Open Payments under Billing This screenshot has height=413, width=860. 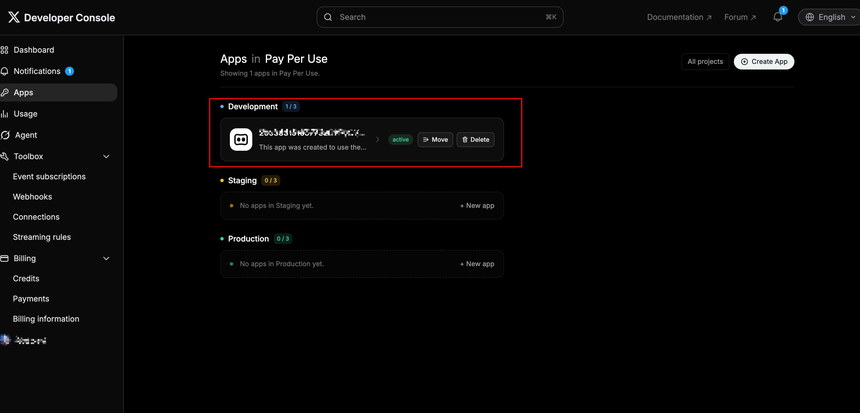click(x=31, y=298)
